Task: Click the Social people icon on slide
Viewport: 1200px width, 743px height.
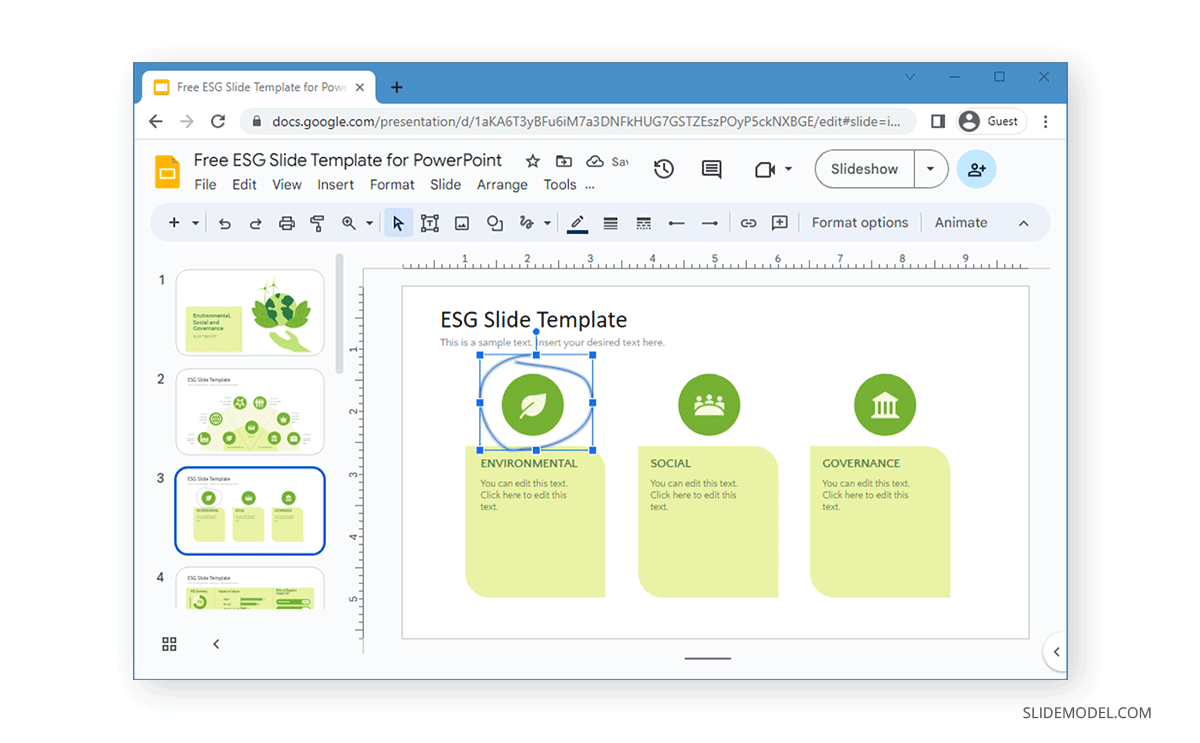Action: pos(709,405)
